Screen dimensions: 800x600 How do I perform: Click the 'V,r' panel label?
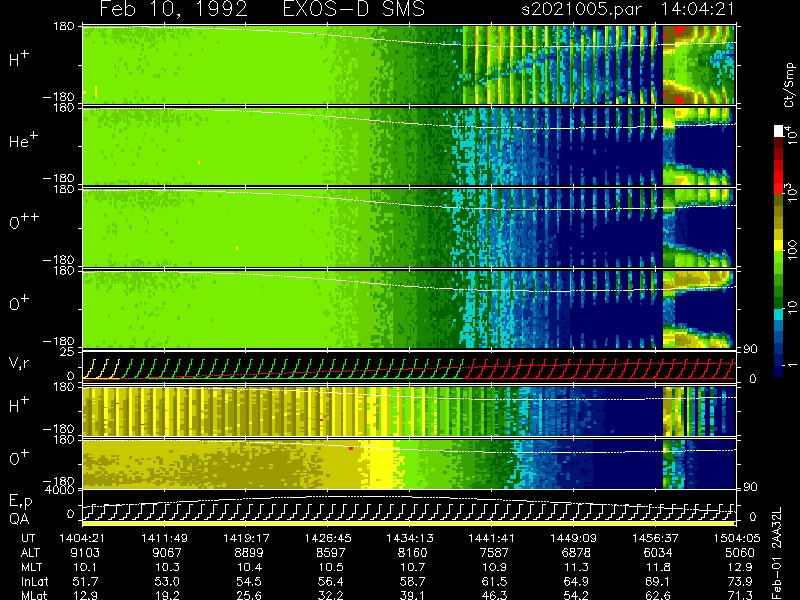(19, 363)
